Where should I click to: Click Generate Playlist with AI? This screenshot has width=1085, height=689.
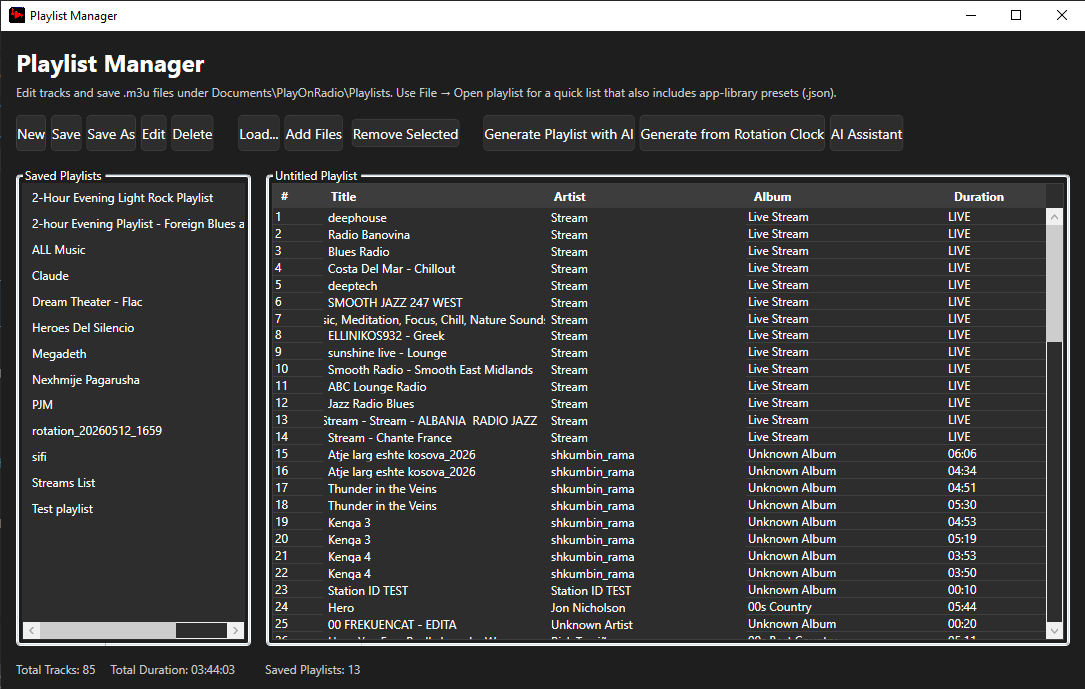click(x=558, y=134)
